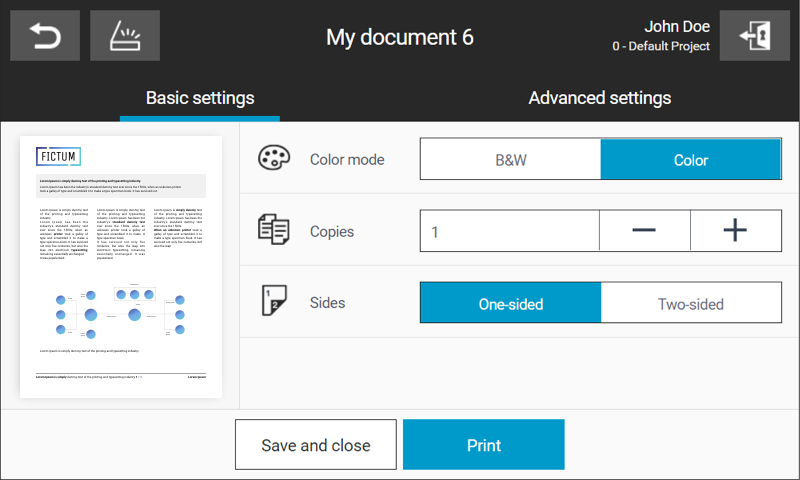Click the page sides icon

point(274,301)
